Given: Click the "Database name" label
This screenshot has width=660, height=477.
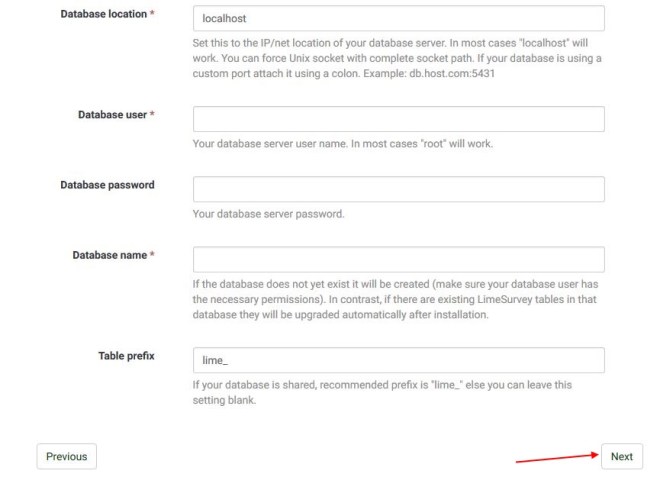Looking at the screenshot, I should (109, 255).
